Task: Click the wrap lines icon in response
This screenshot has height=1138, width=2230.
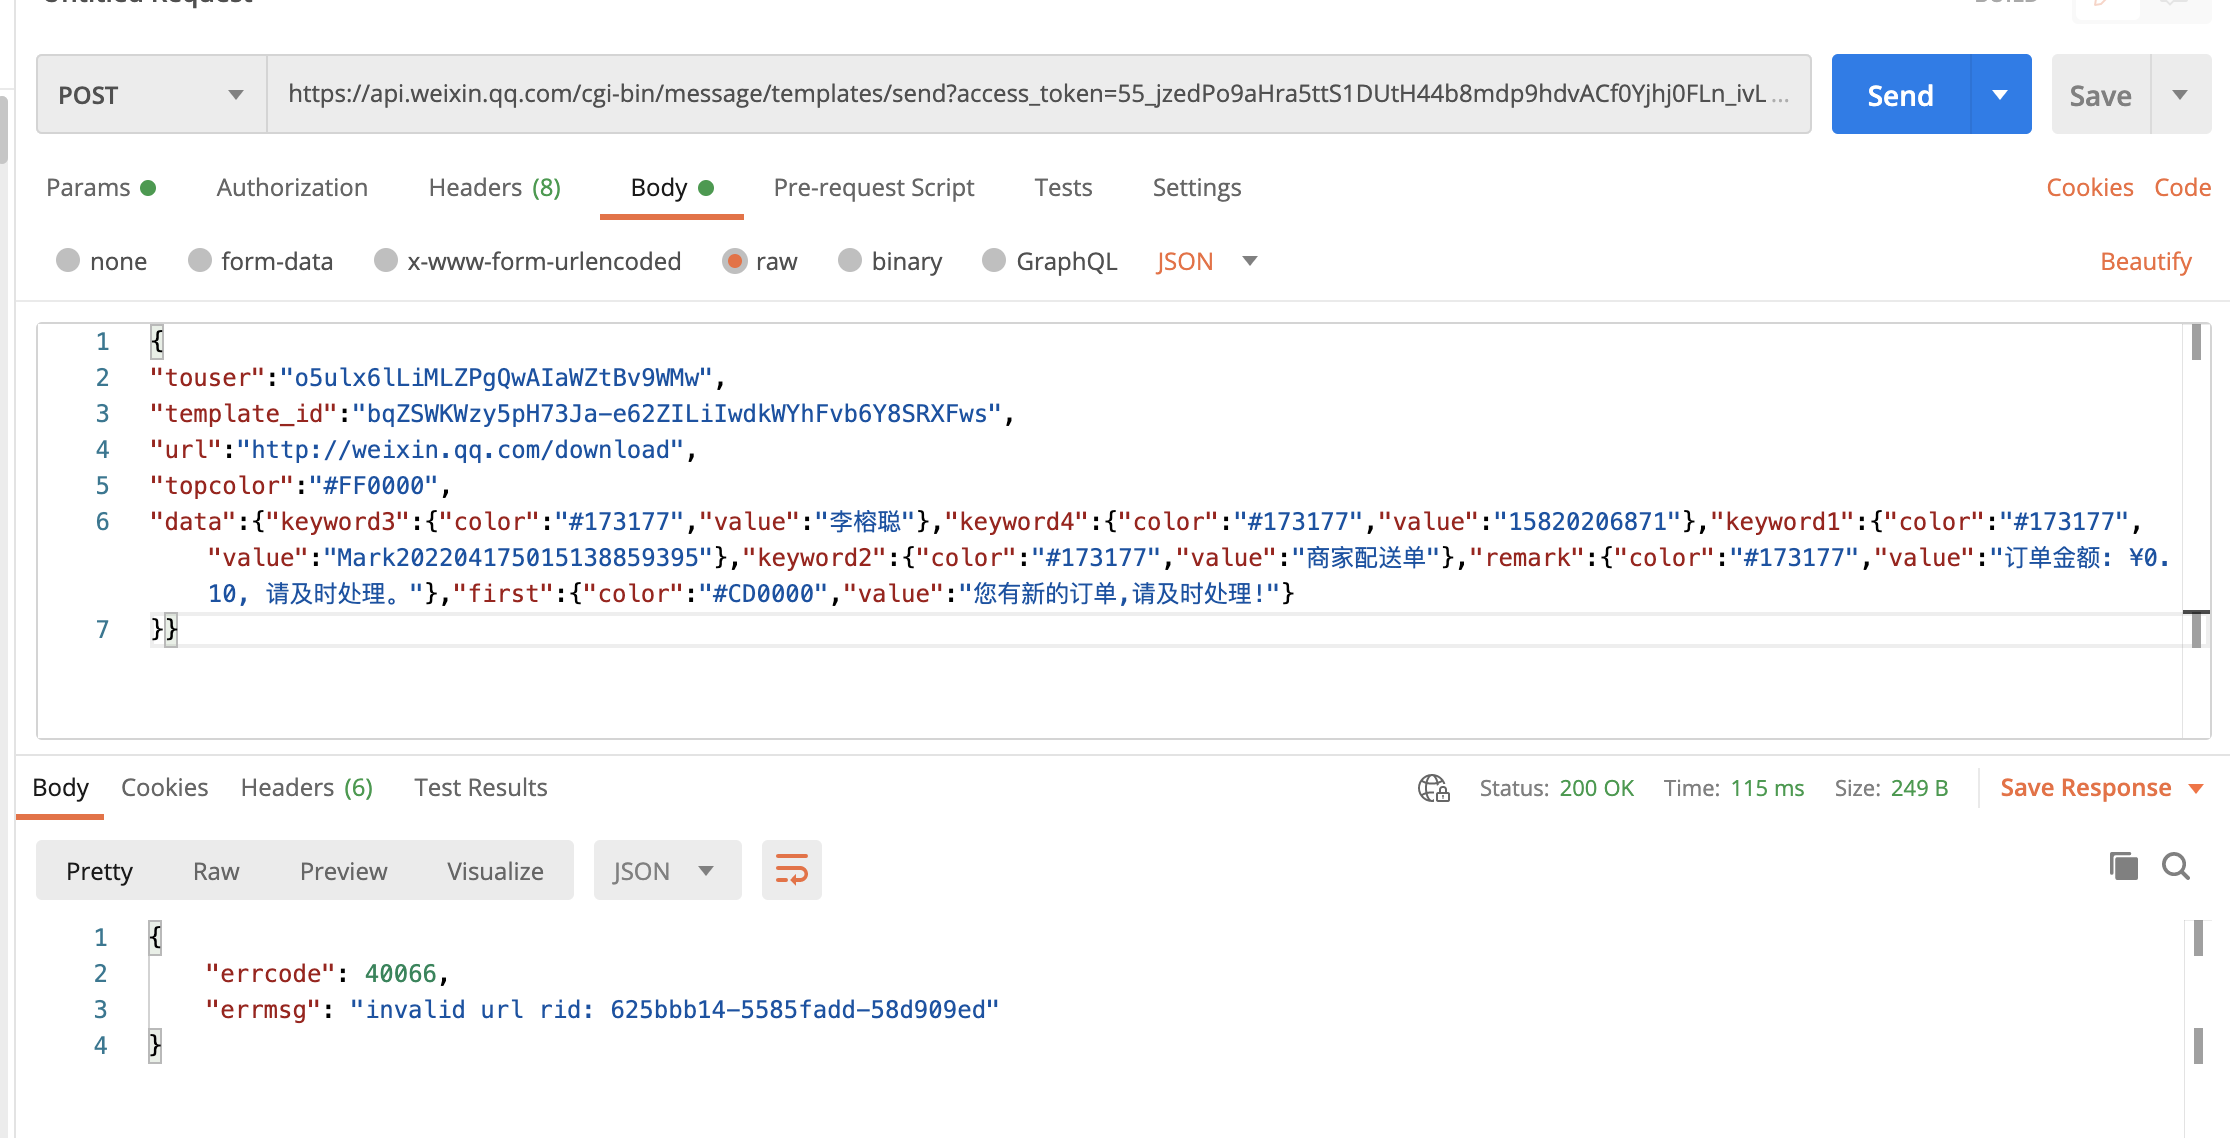Action: click(x=791, y=870)
